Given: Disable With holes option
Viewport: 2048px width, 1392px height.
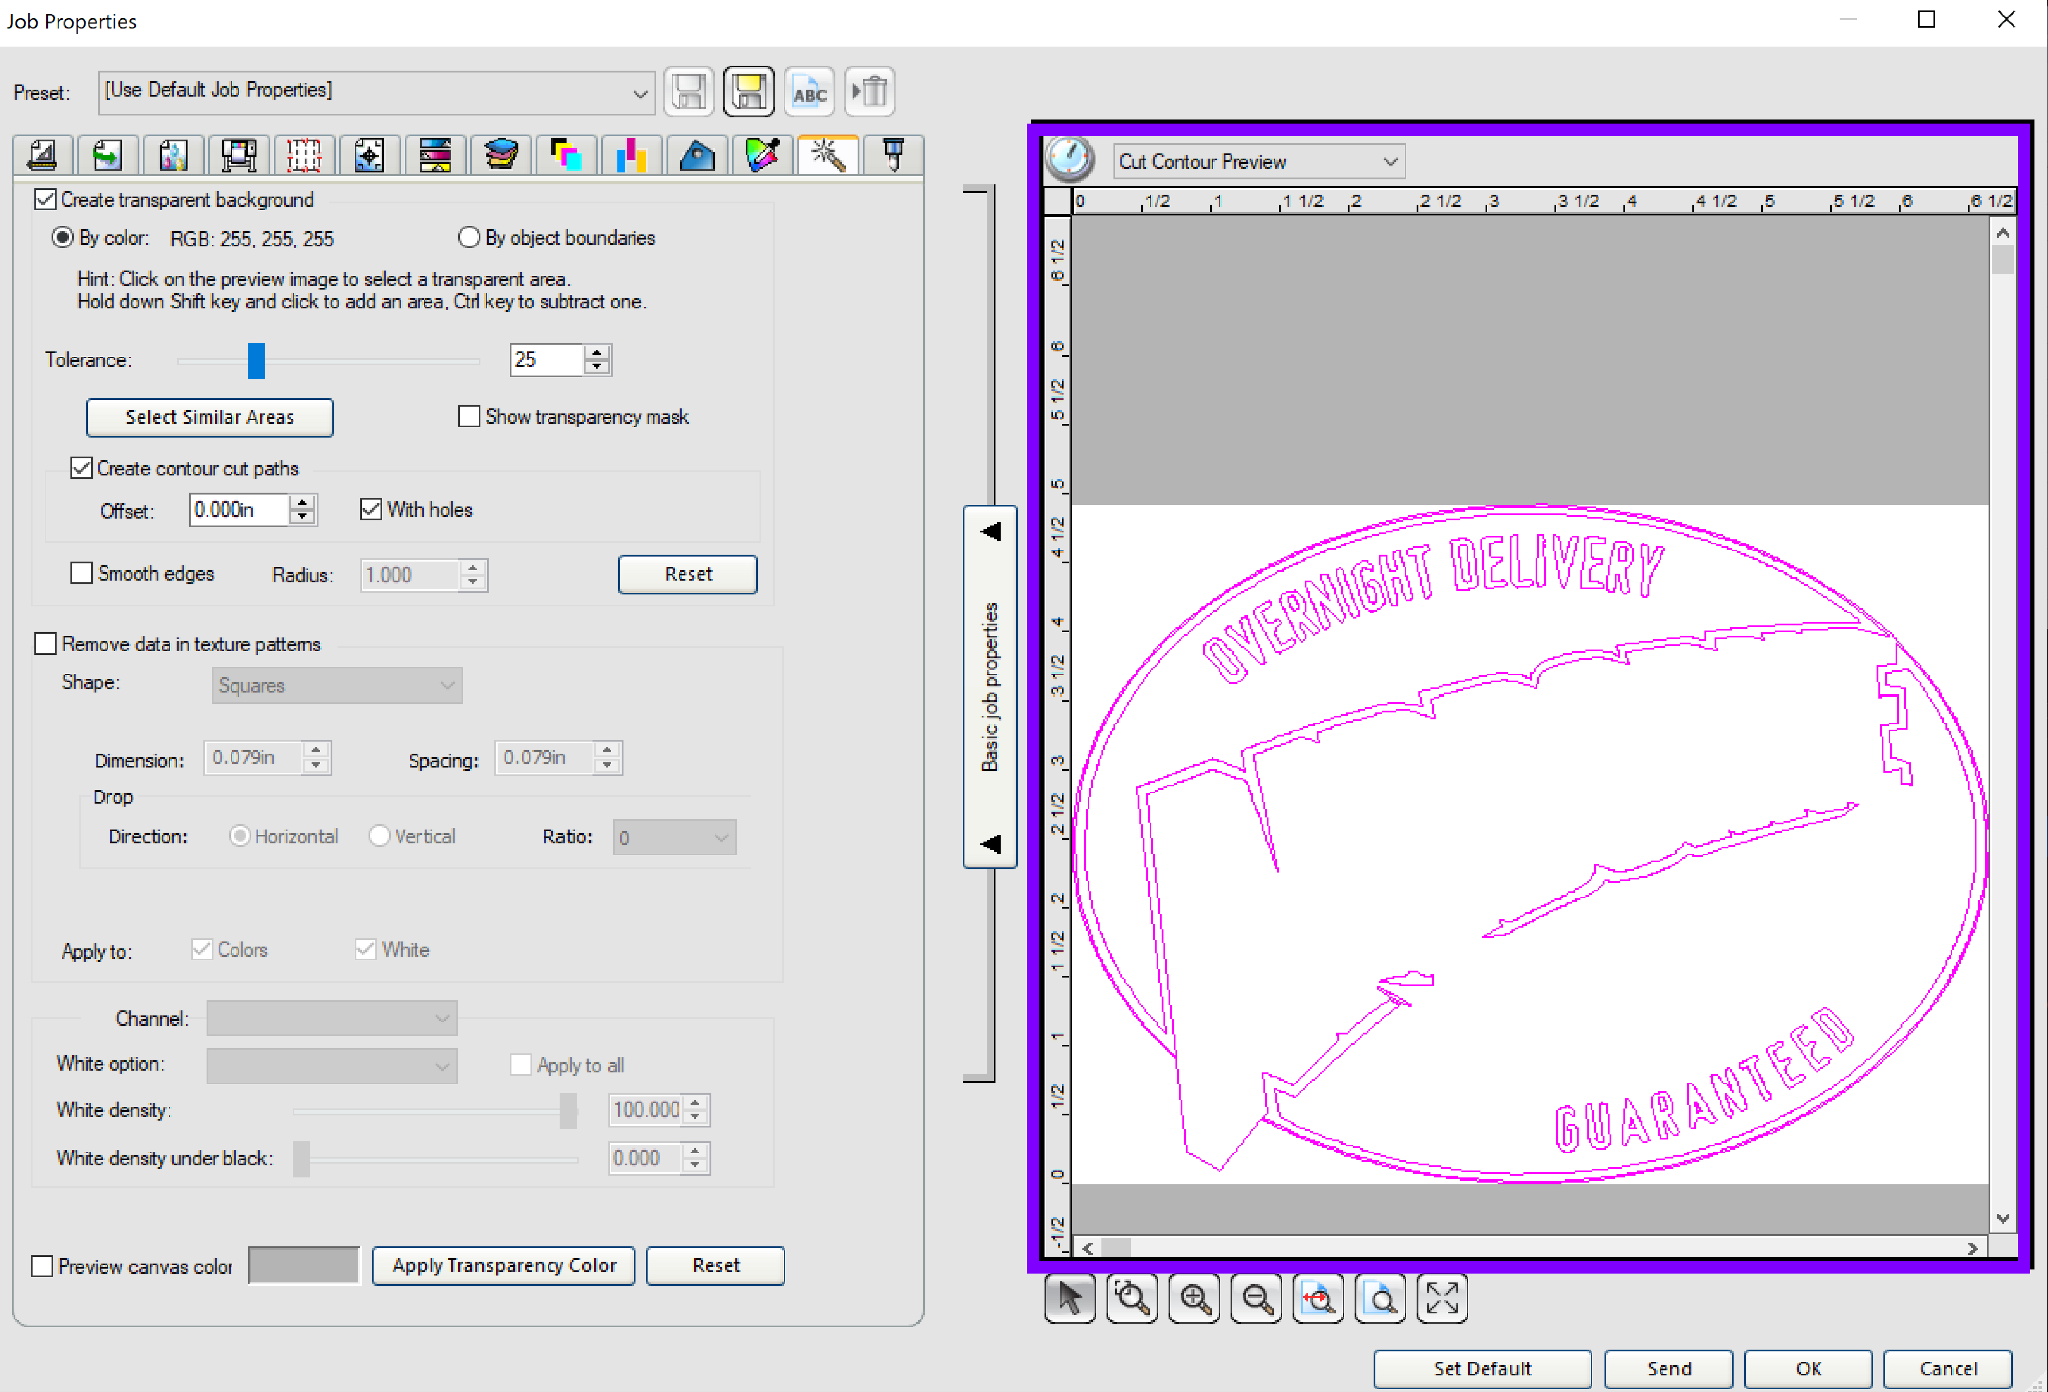Looking at the screenshot, I should [x=370, y=509].
